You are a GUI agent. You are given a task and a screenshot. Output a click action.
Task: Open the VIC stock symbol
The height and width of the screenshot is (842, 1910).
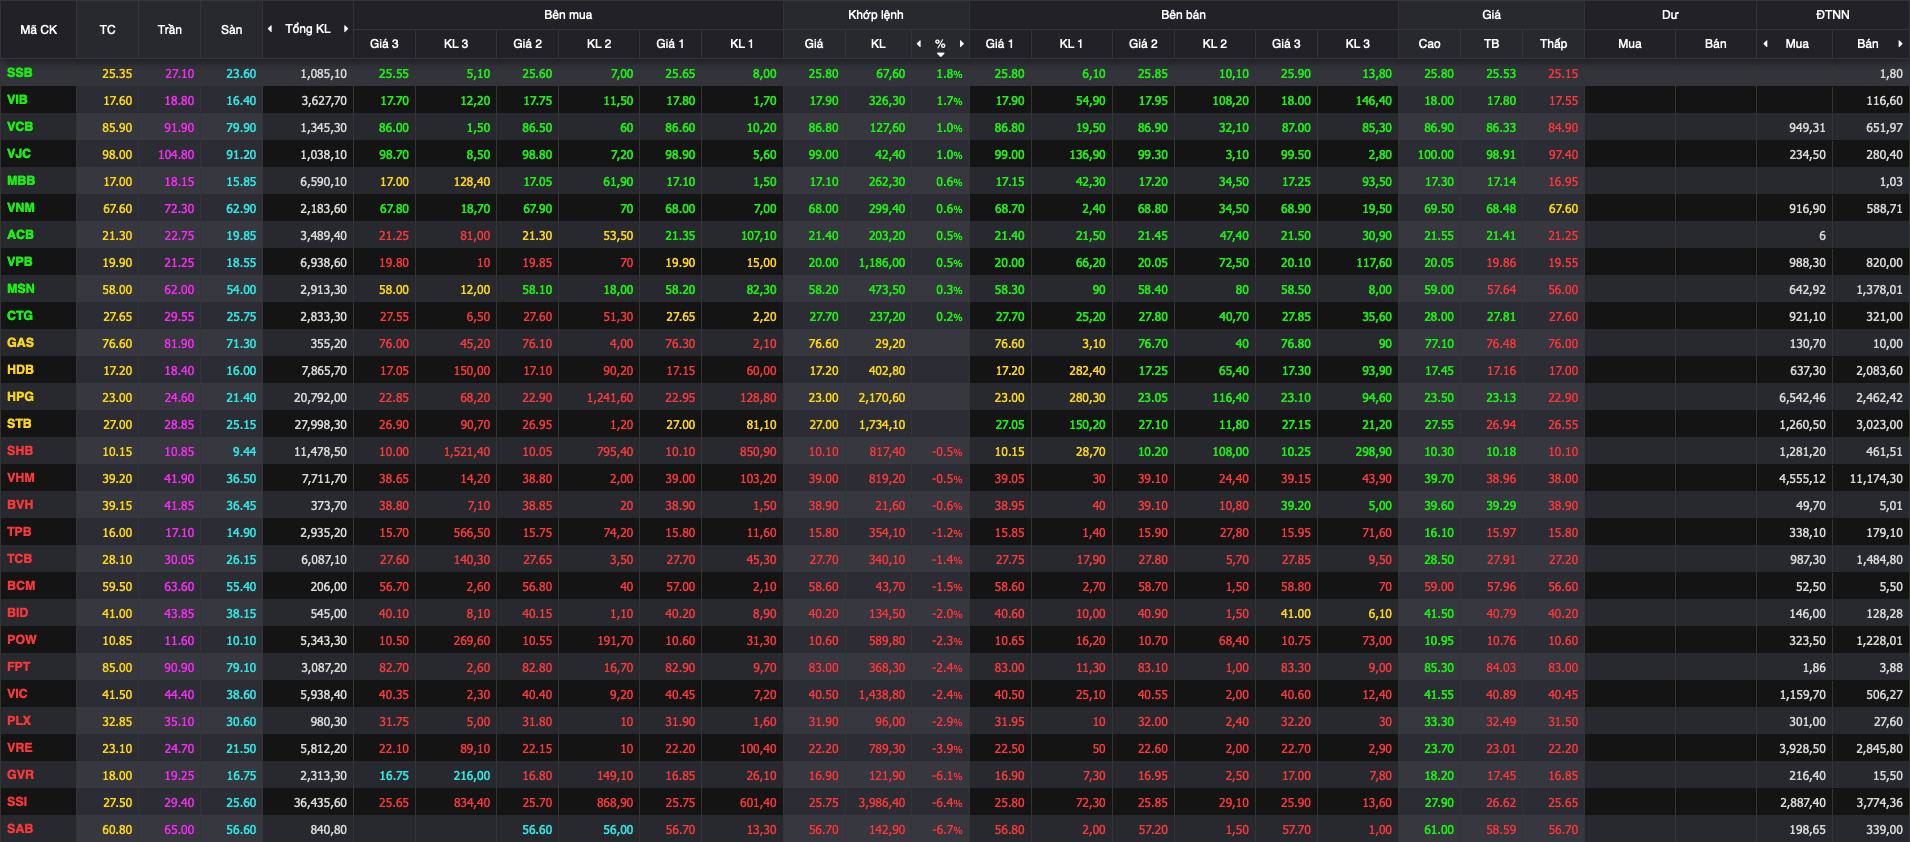tap(17, 694)
